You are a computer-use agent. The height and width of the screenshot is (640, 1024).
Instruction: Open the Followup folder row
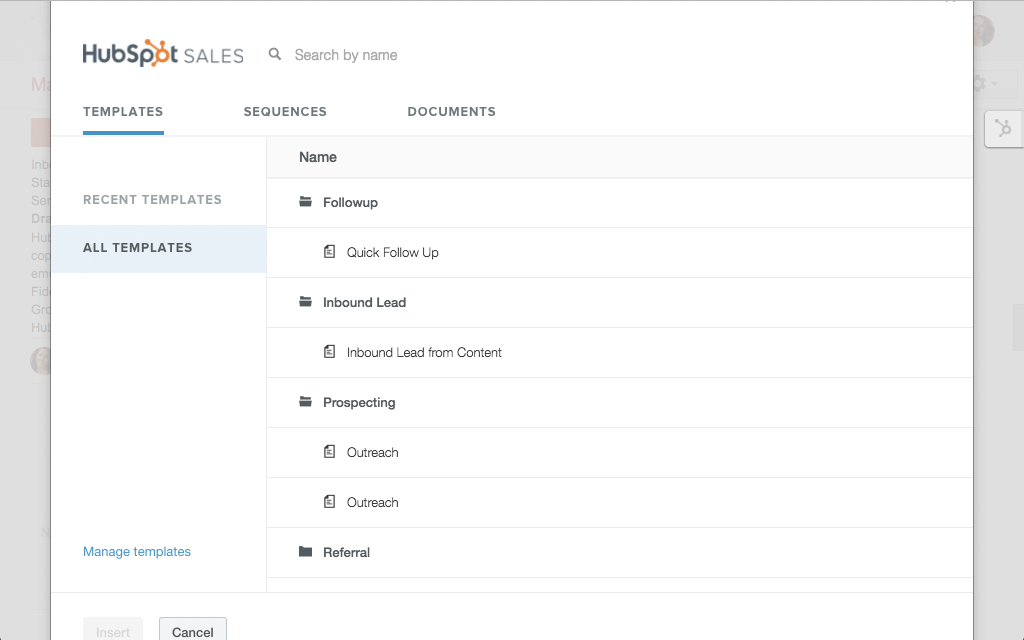click(619, 202)
